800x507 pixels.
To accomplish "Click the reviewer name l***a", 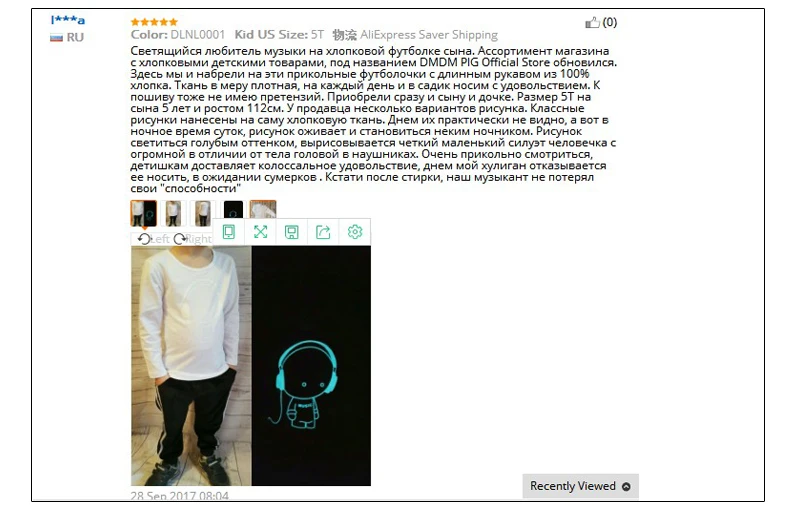I will tap(68, 20).
